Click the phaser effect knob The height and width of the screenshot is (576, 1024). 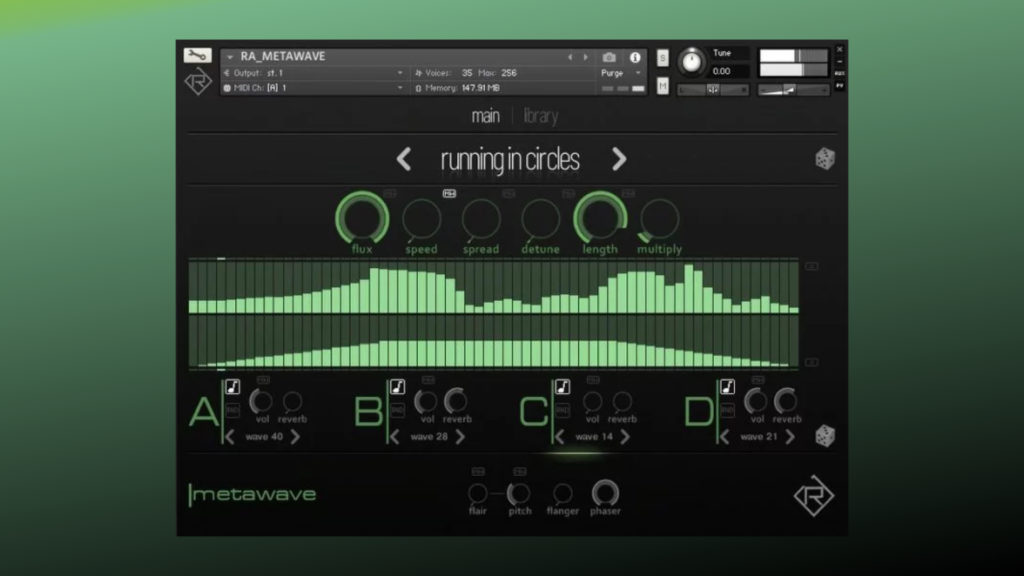pos(604,493)
